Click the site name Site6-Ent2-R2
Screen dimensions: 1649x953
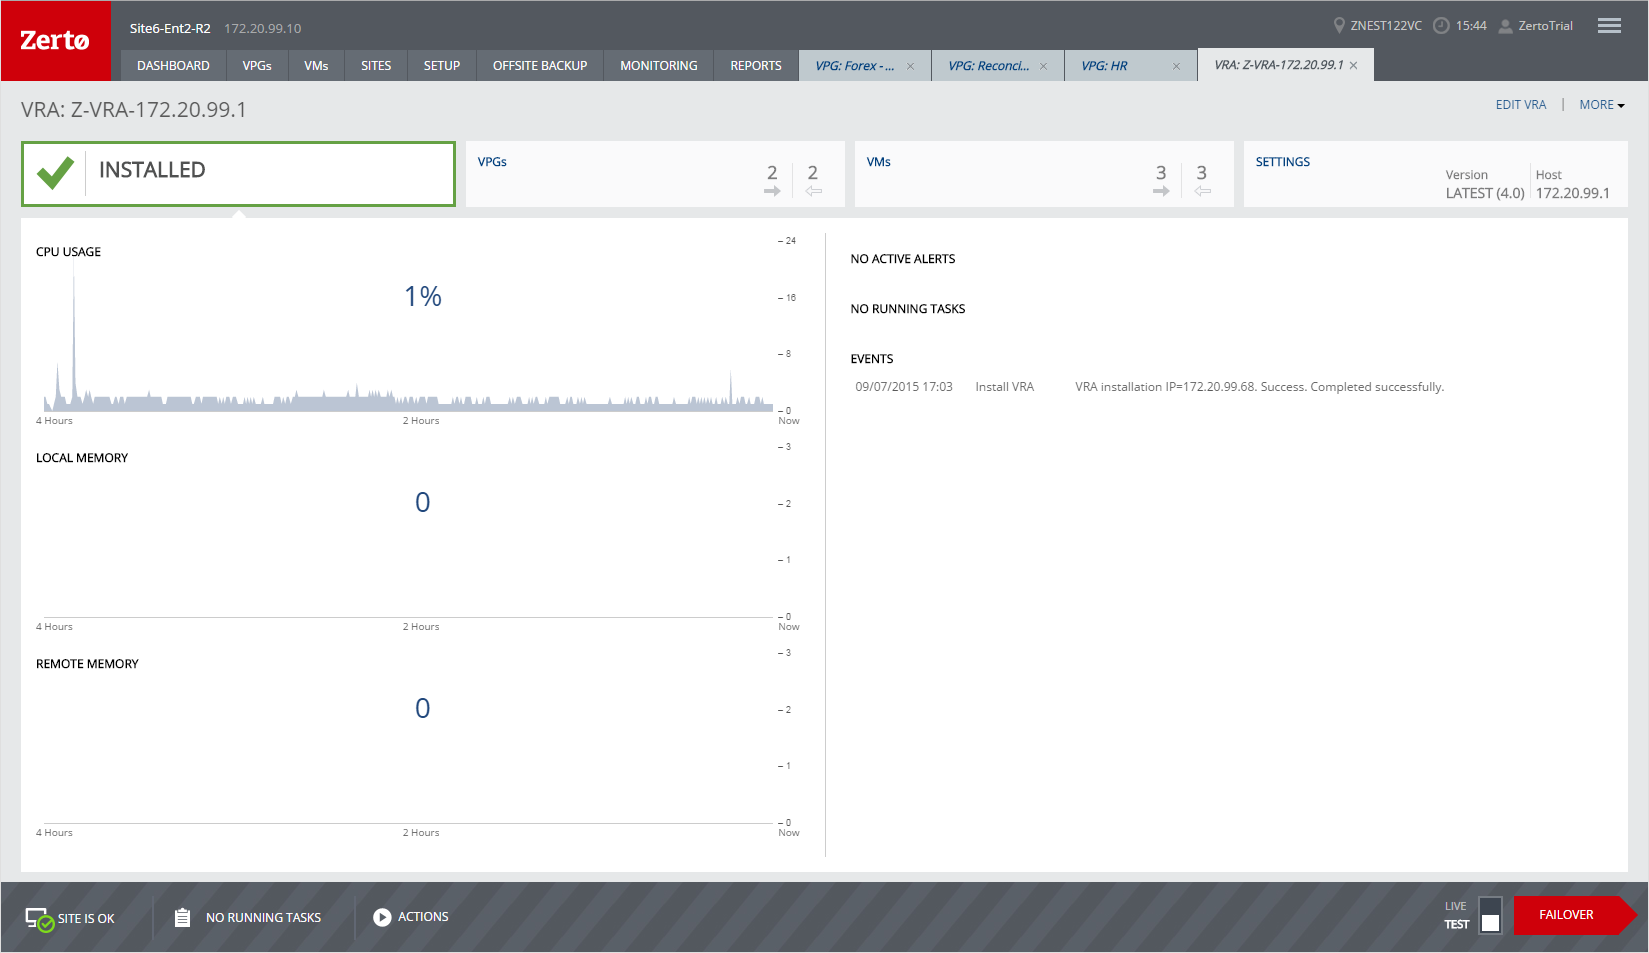pos(170,29)
